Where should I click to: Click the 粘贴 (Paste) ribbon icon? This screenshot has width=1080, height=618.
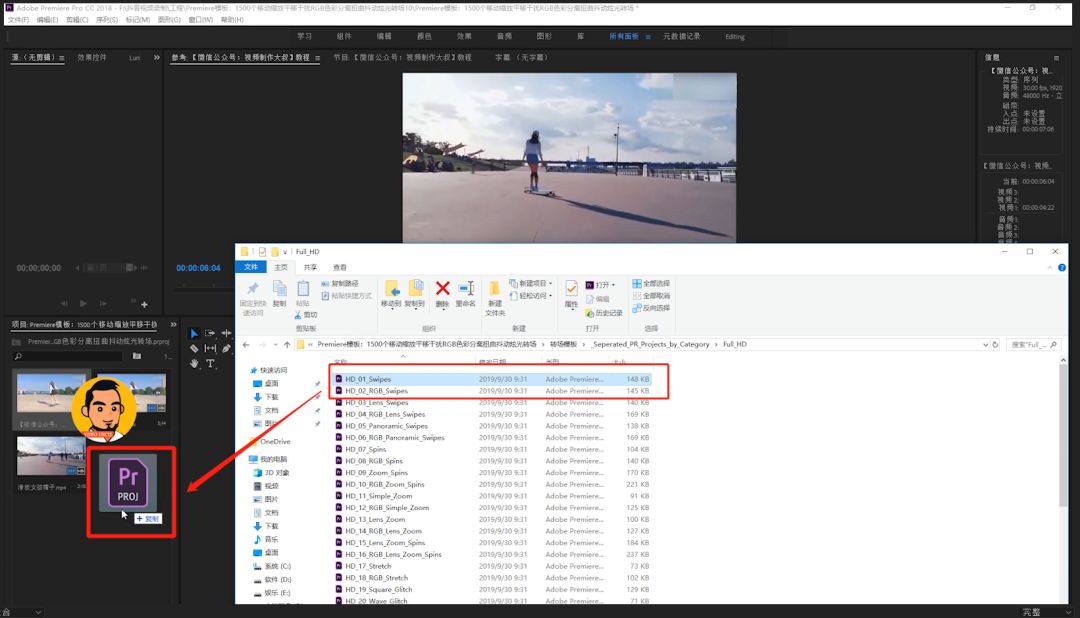(x=302, y=289)
